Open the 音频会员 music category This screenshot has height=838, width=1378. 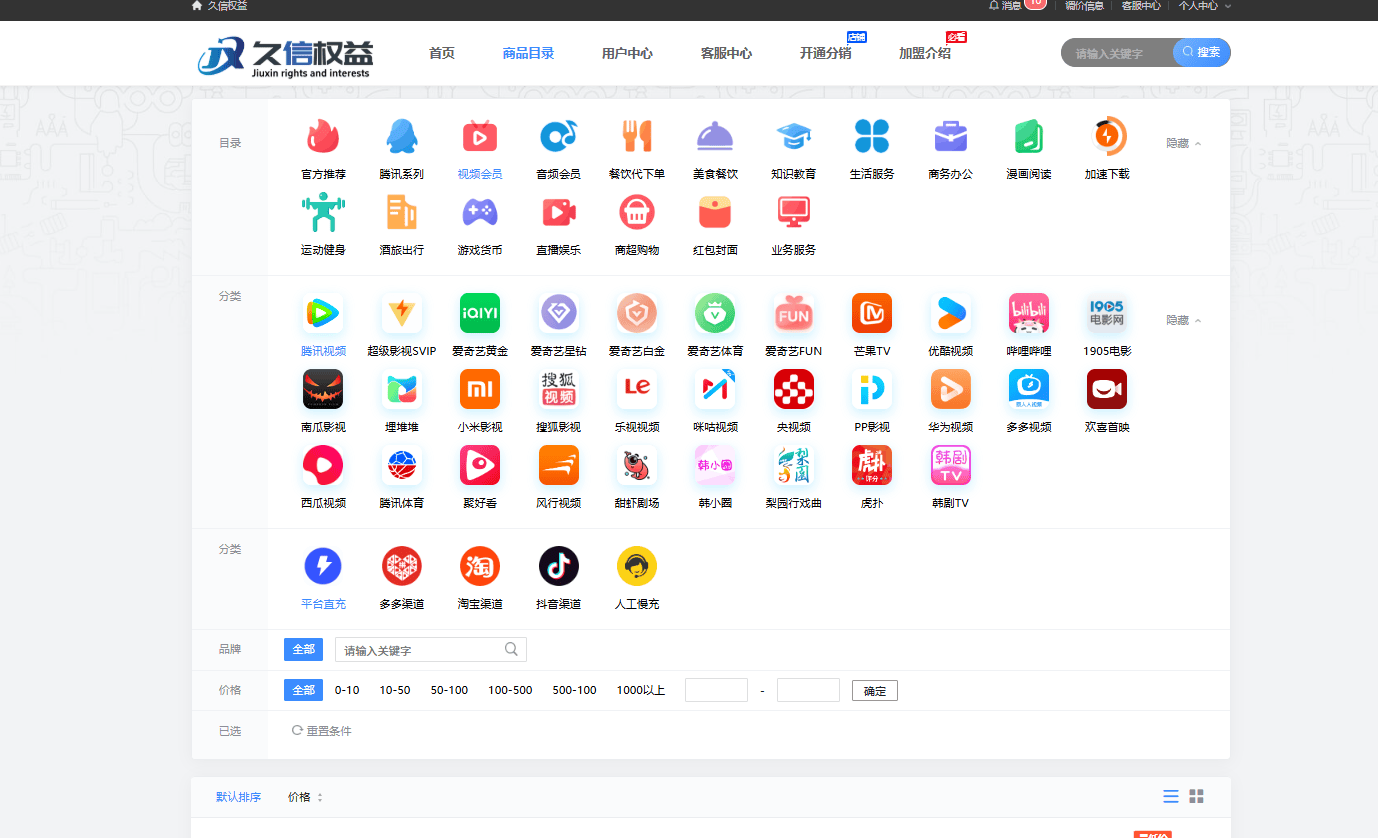tap(558, 136)
